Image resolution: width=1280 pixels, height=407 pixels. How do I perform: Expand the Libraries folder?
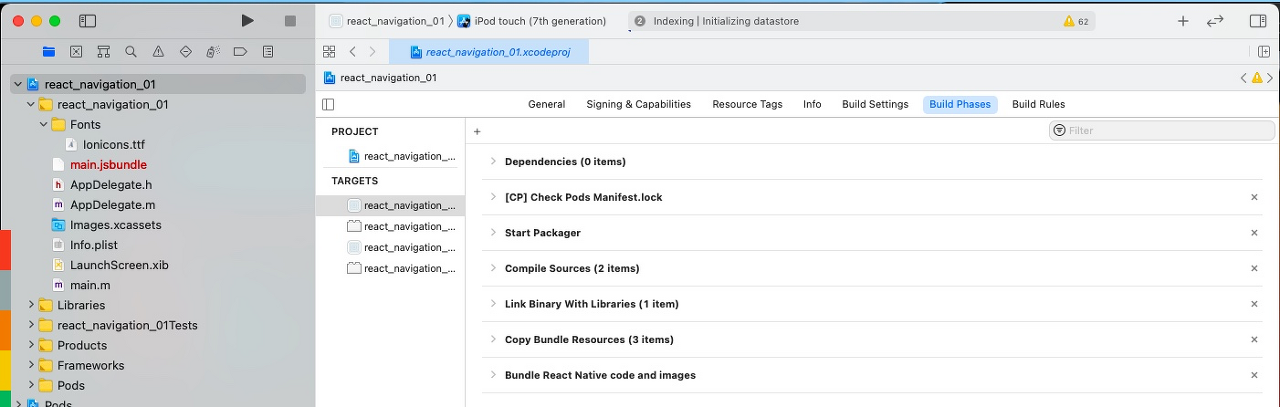(31, 305)
